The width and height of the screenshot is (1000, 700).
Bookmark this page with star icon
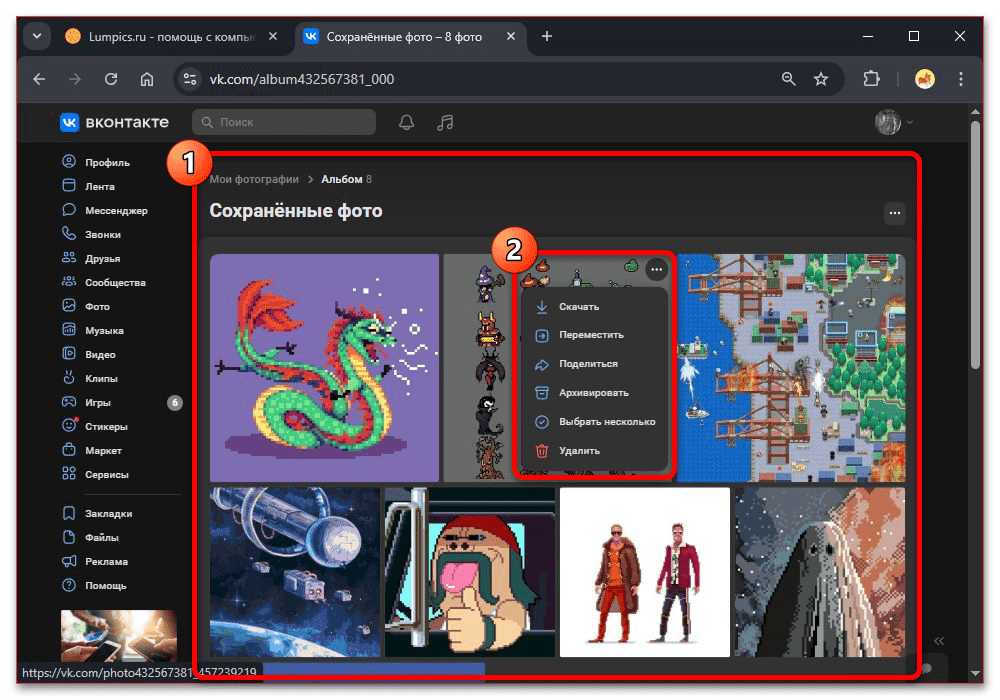821,79
